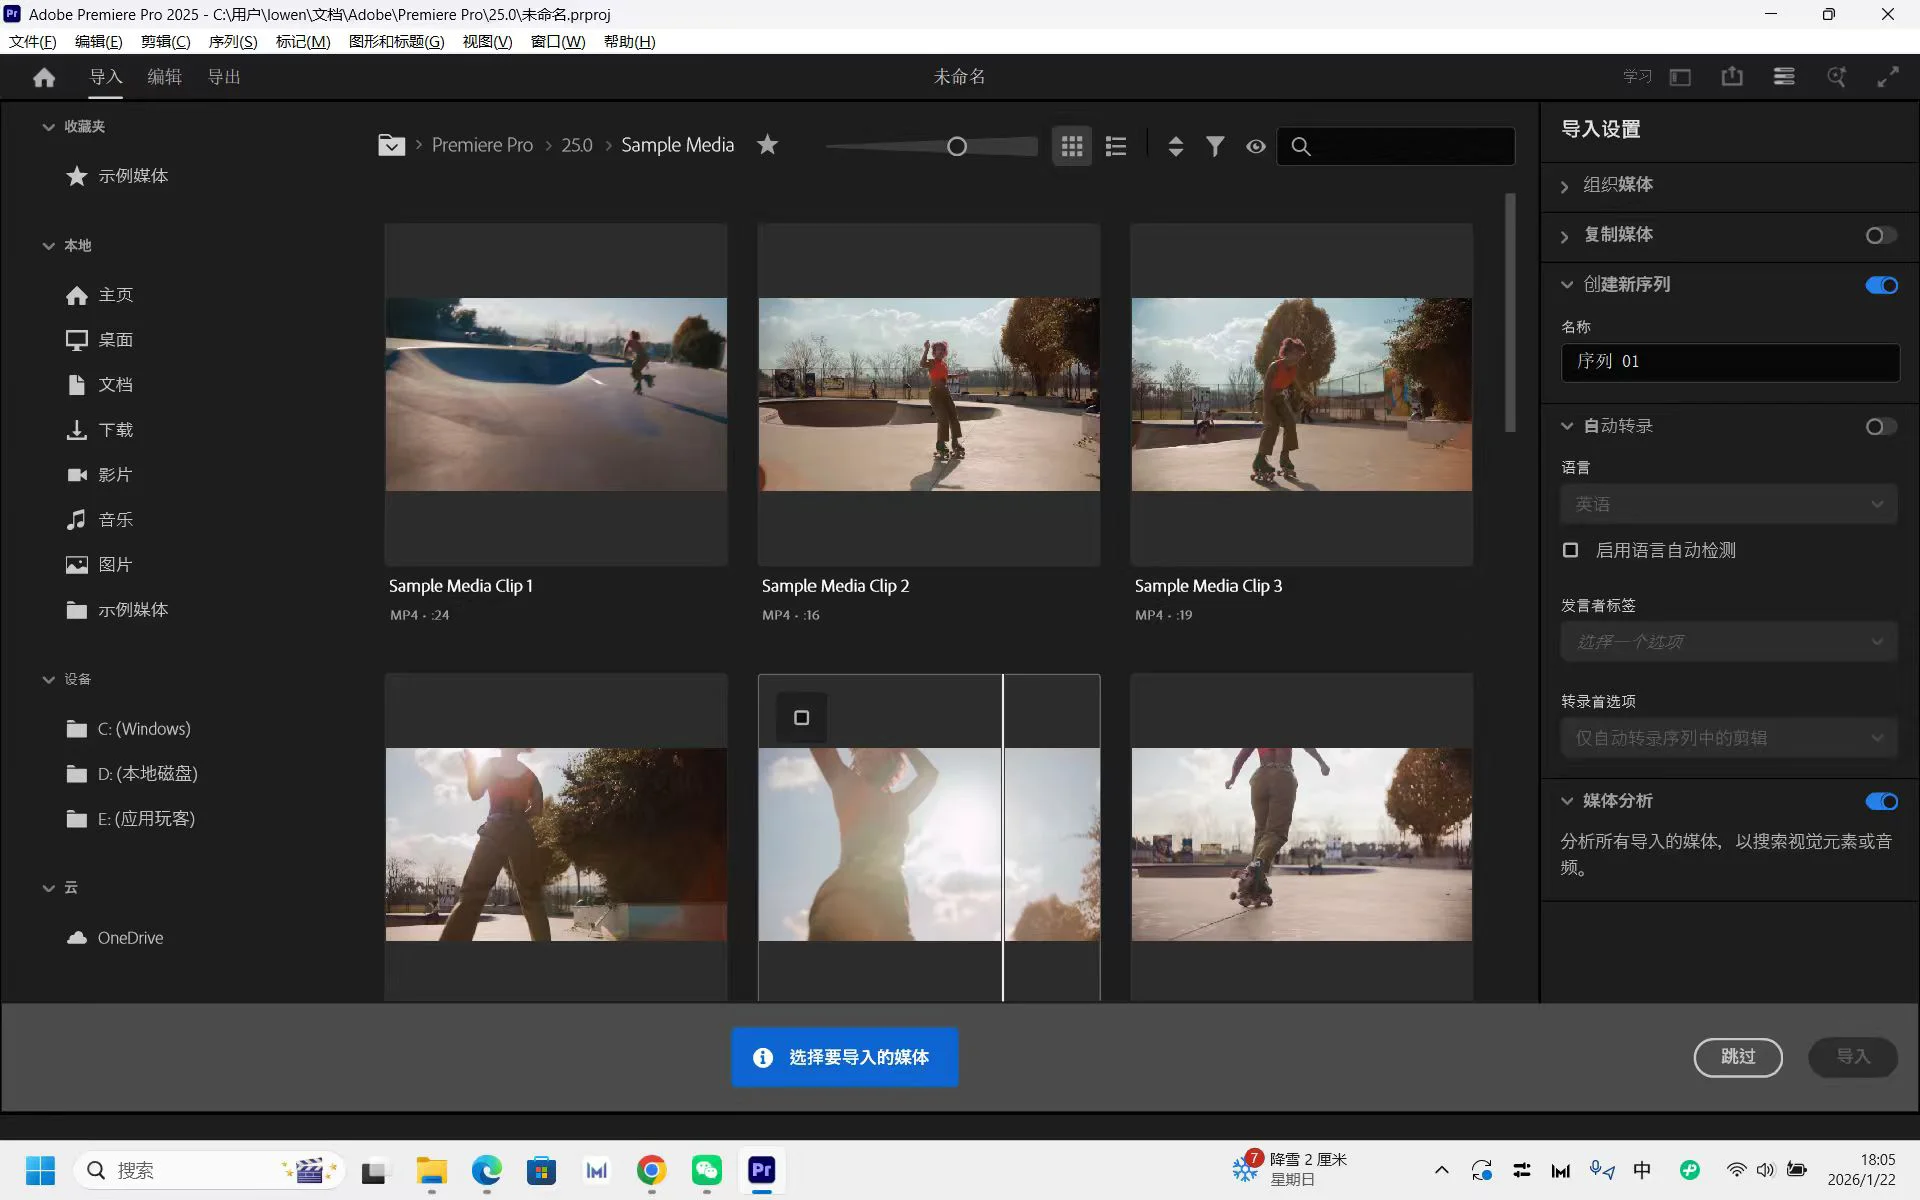Switch to the 编辑 tab
The width and height of the screenshot is (1920, 1200).
tap(164, 77)
